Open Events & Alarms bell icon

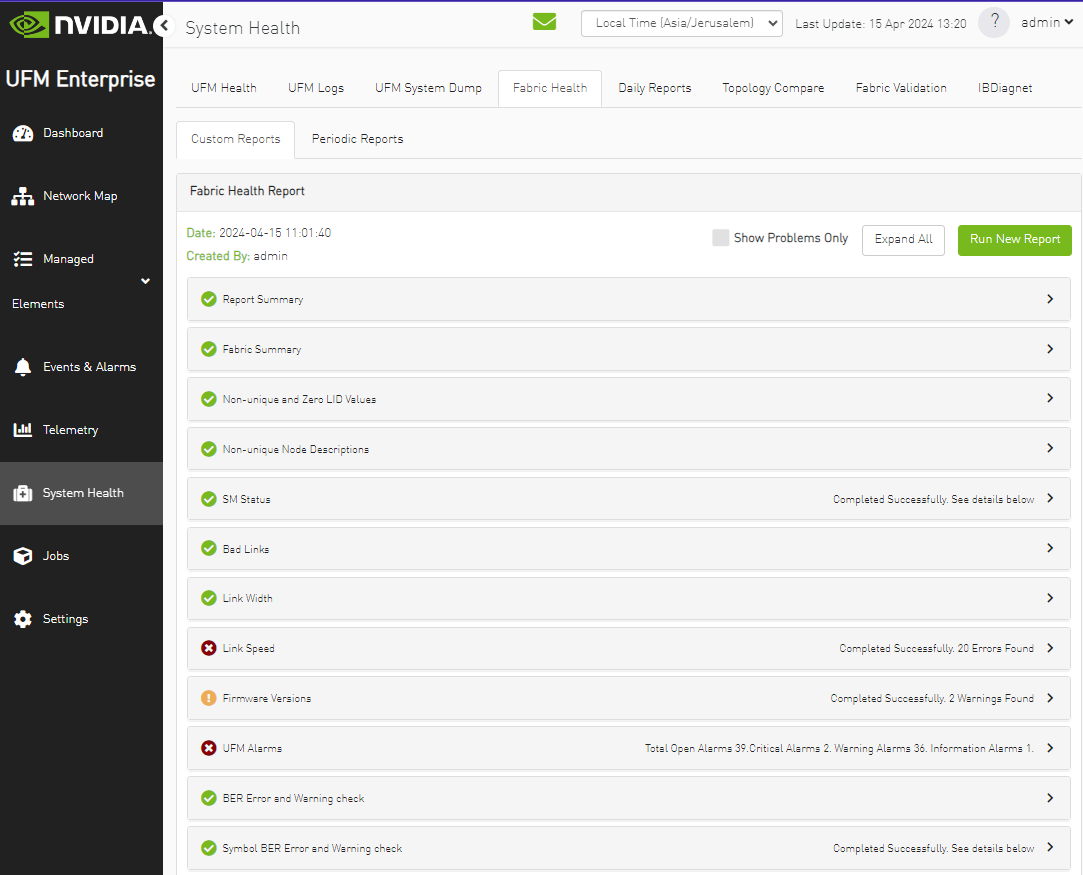(22, 368)
